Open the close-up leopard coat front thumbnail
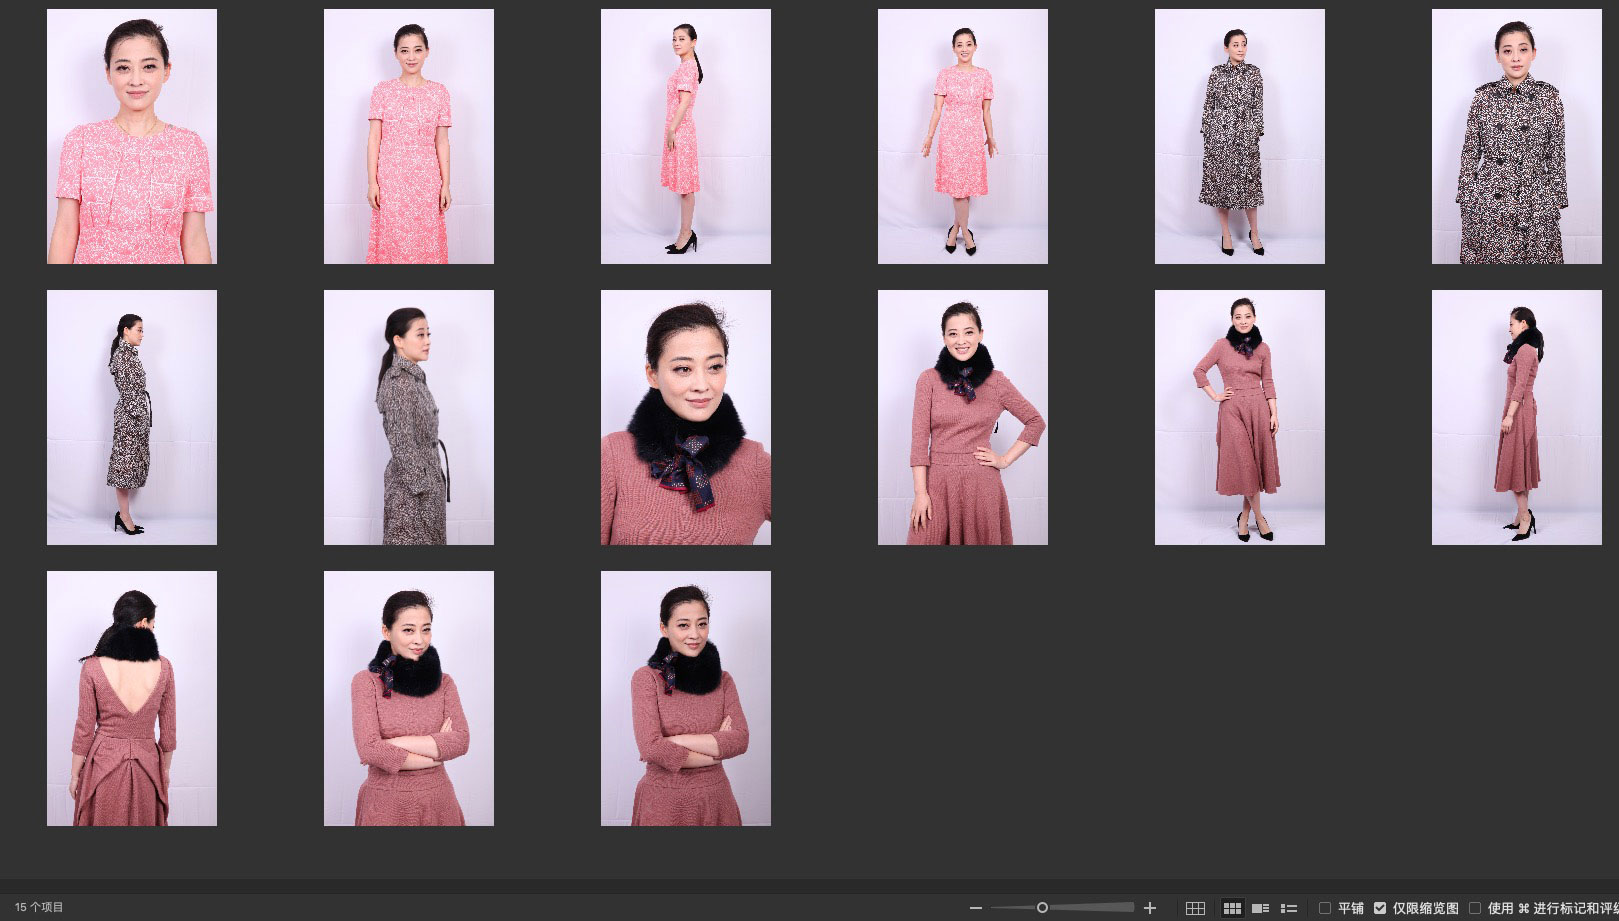This screenshot has width=1619, height=921. pyautogui.click(x=1517, y=137)
